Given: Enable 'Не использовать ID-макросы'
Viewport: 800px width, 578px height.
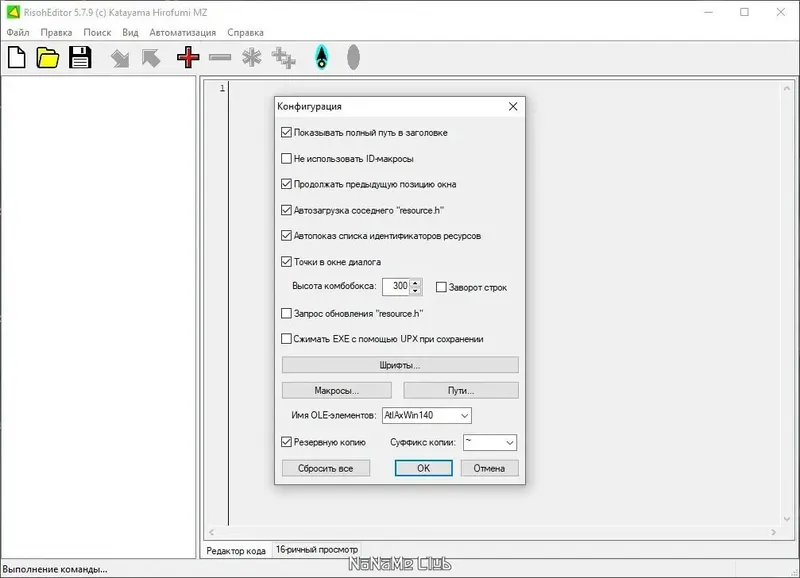Looking at the screenshot, I should (x=287, y=158).
